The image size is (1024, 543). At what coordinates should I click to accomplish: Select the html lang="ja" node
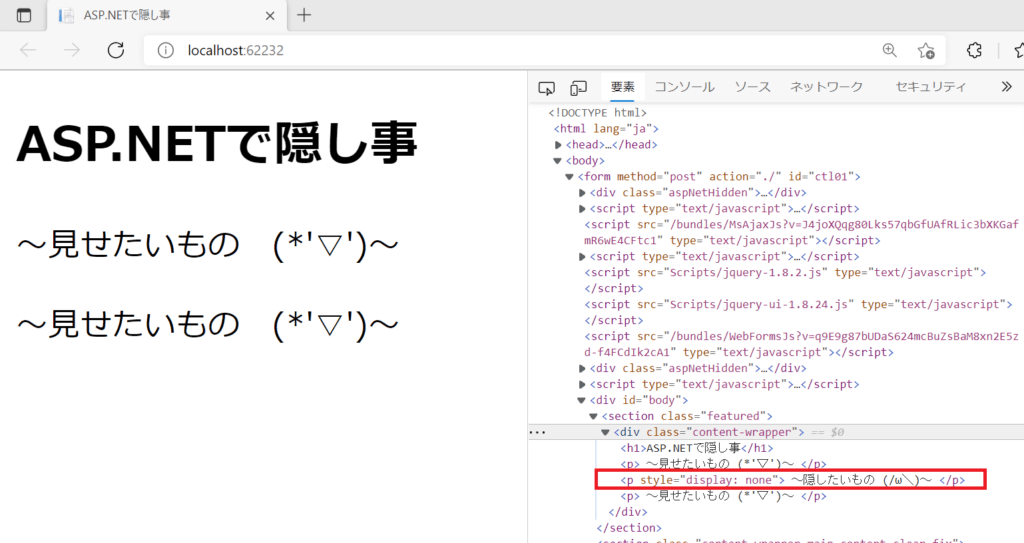(x=606, y=129)
